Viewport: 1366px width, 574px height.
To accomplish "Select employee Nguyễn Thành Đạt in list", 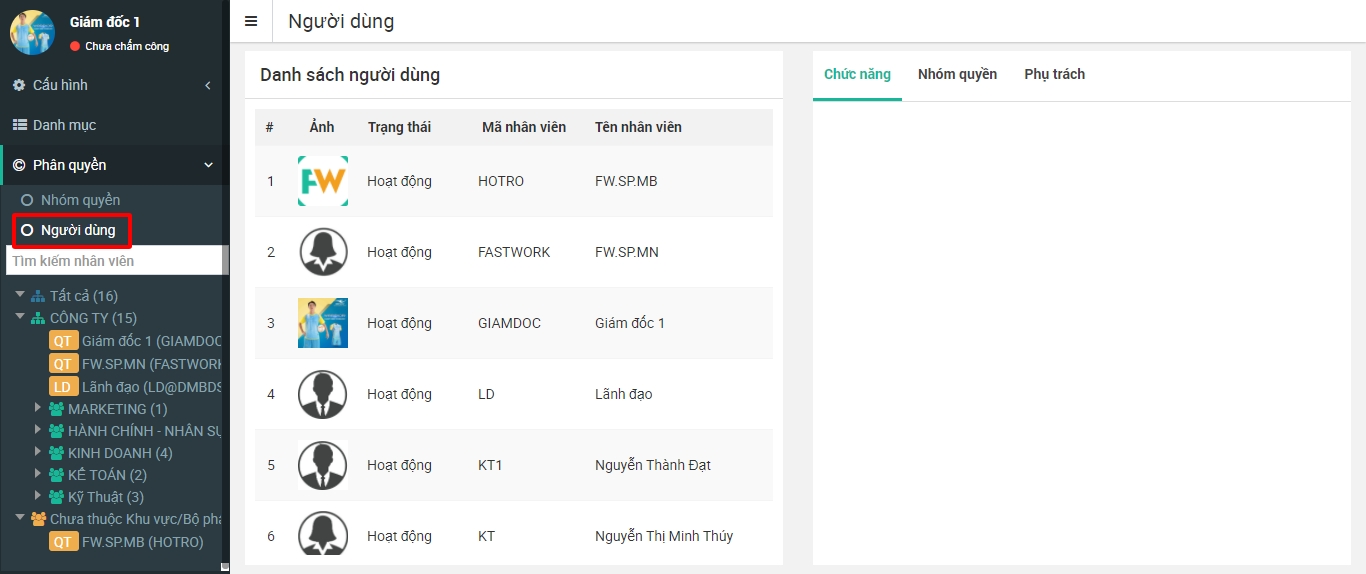I will tap(652, 465).
